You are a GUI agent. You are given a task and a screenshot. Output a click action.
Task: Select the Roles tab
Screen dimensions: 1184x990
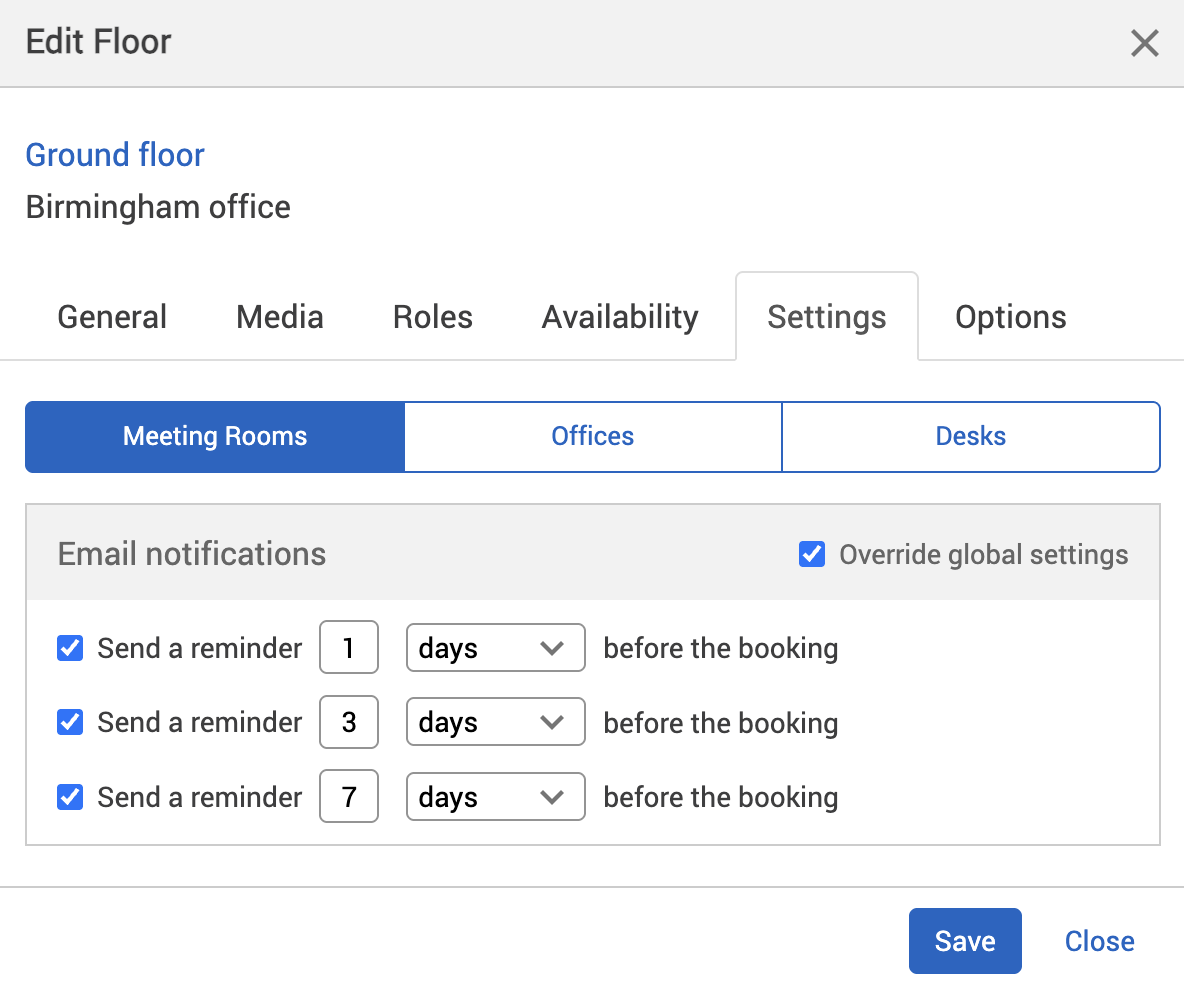click(432, 316)
